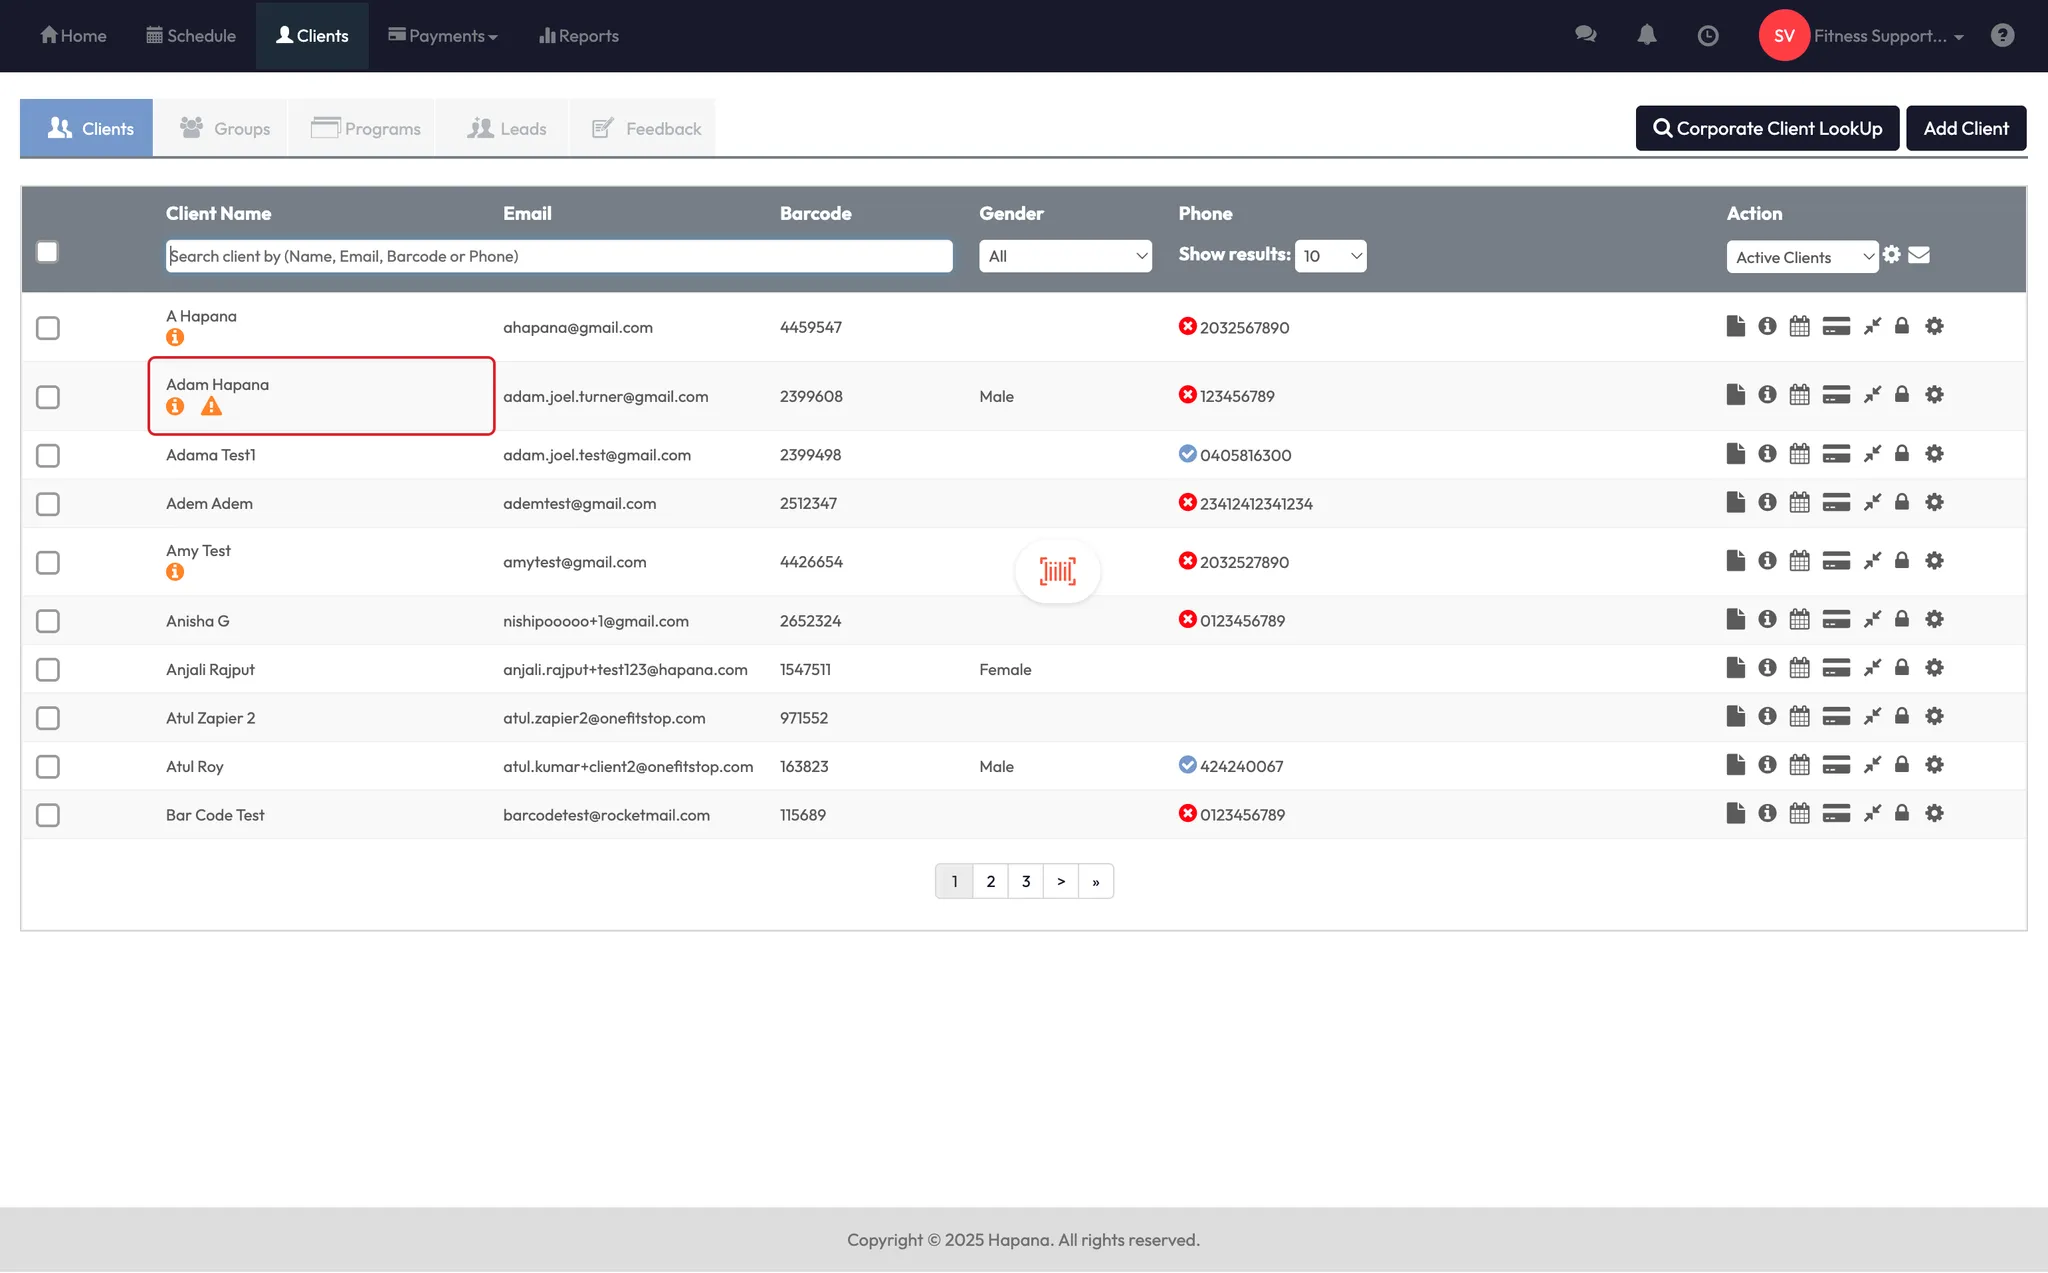Select the Bar Code Test row checkbox
Screen dimensions: 2048x1273
point(48,815)
